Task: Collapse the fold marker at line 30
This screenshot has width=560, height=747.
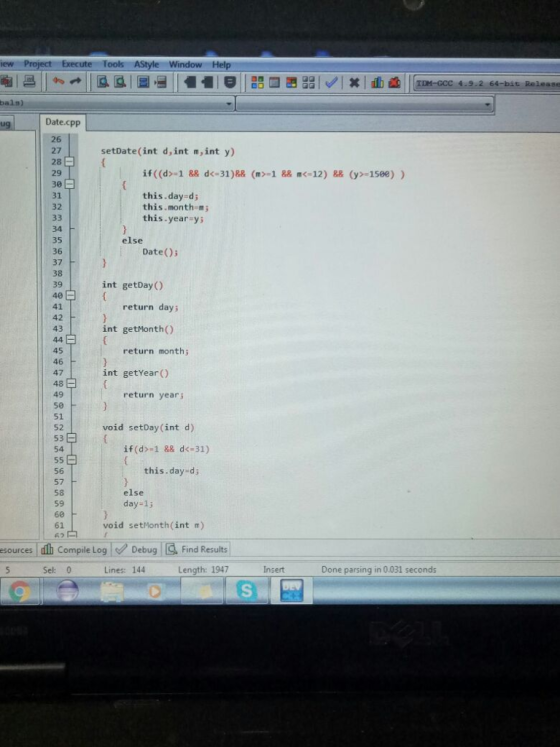Action: point(69,184)
